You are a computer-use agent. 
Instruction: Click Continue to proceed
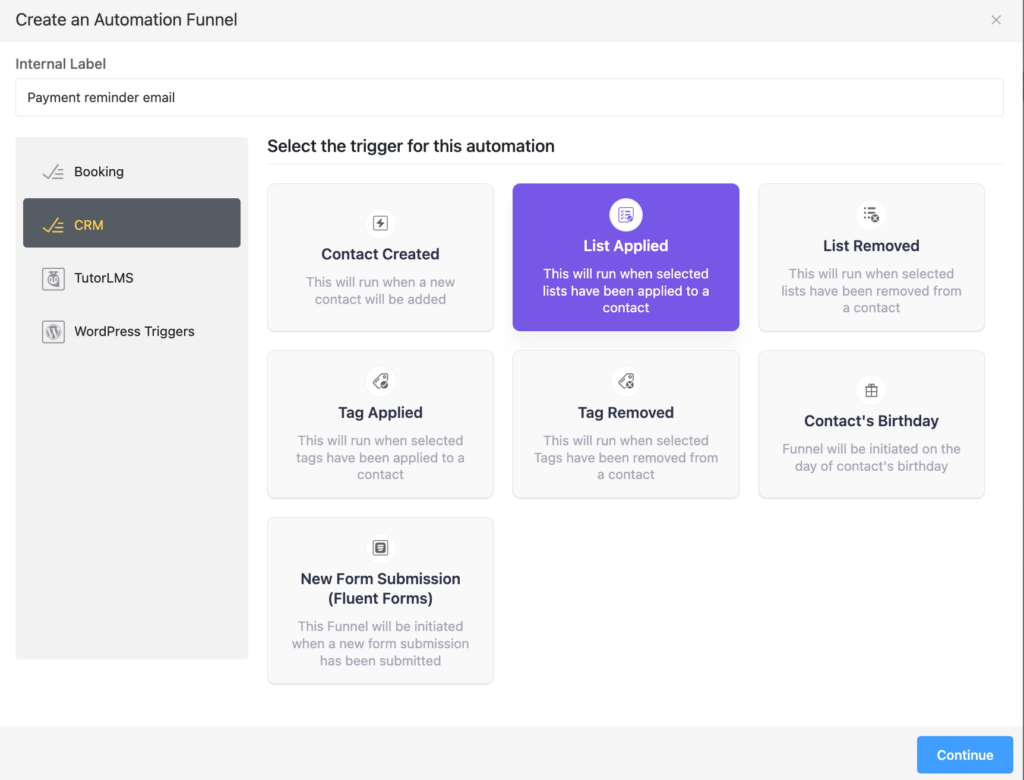coord(965,755)
